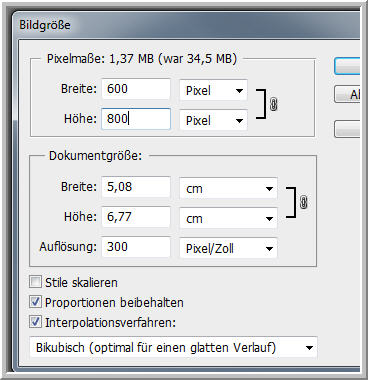Image resolution: width=368 pixels, height=380 pixels.
Task: Click the partially visible Ab... button
Action: [x=347, y=94]
